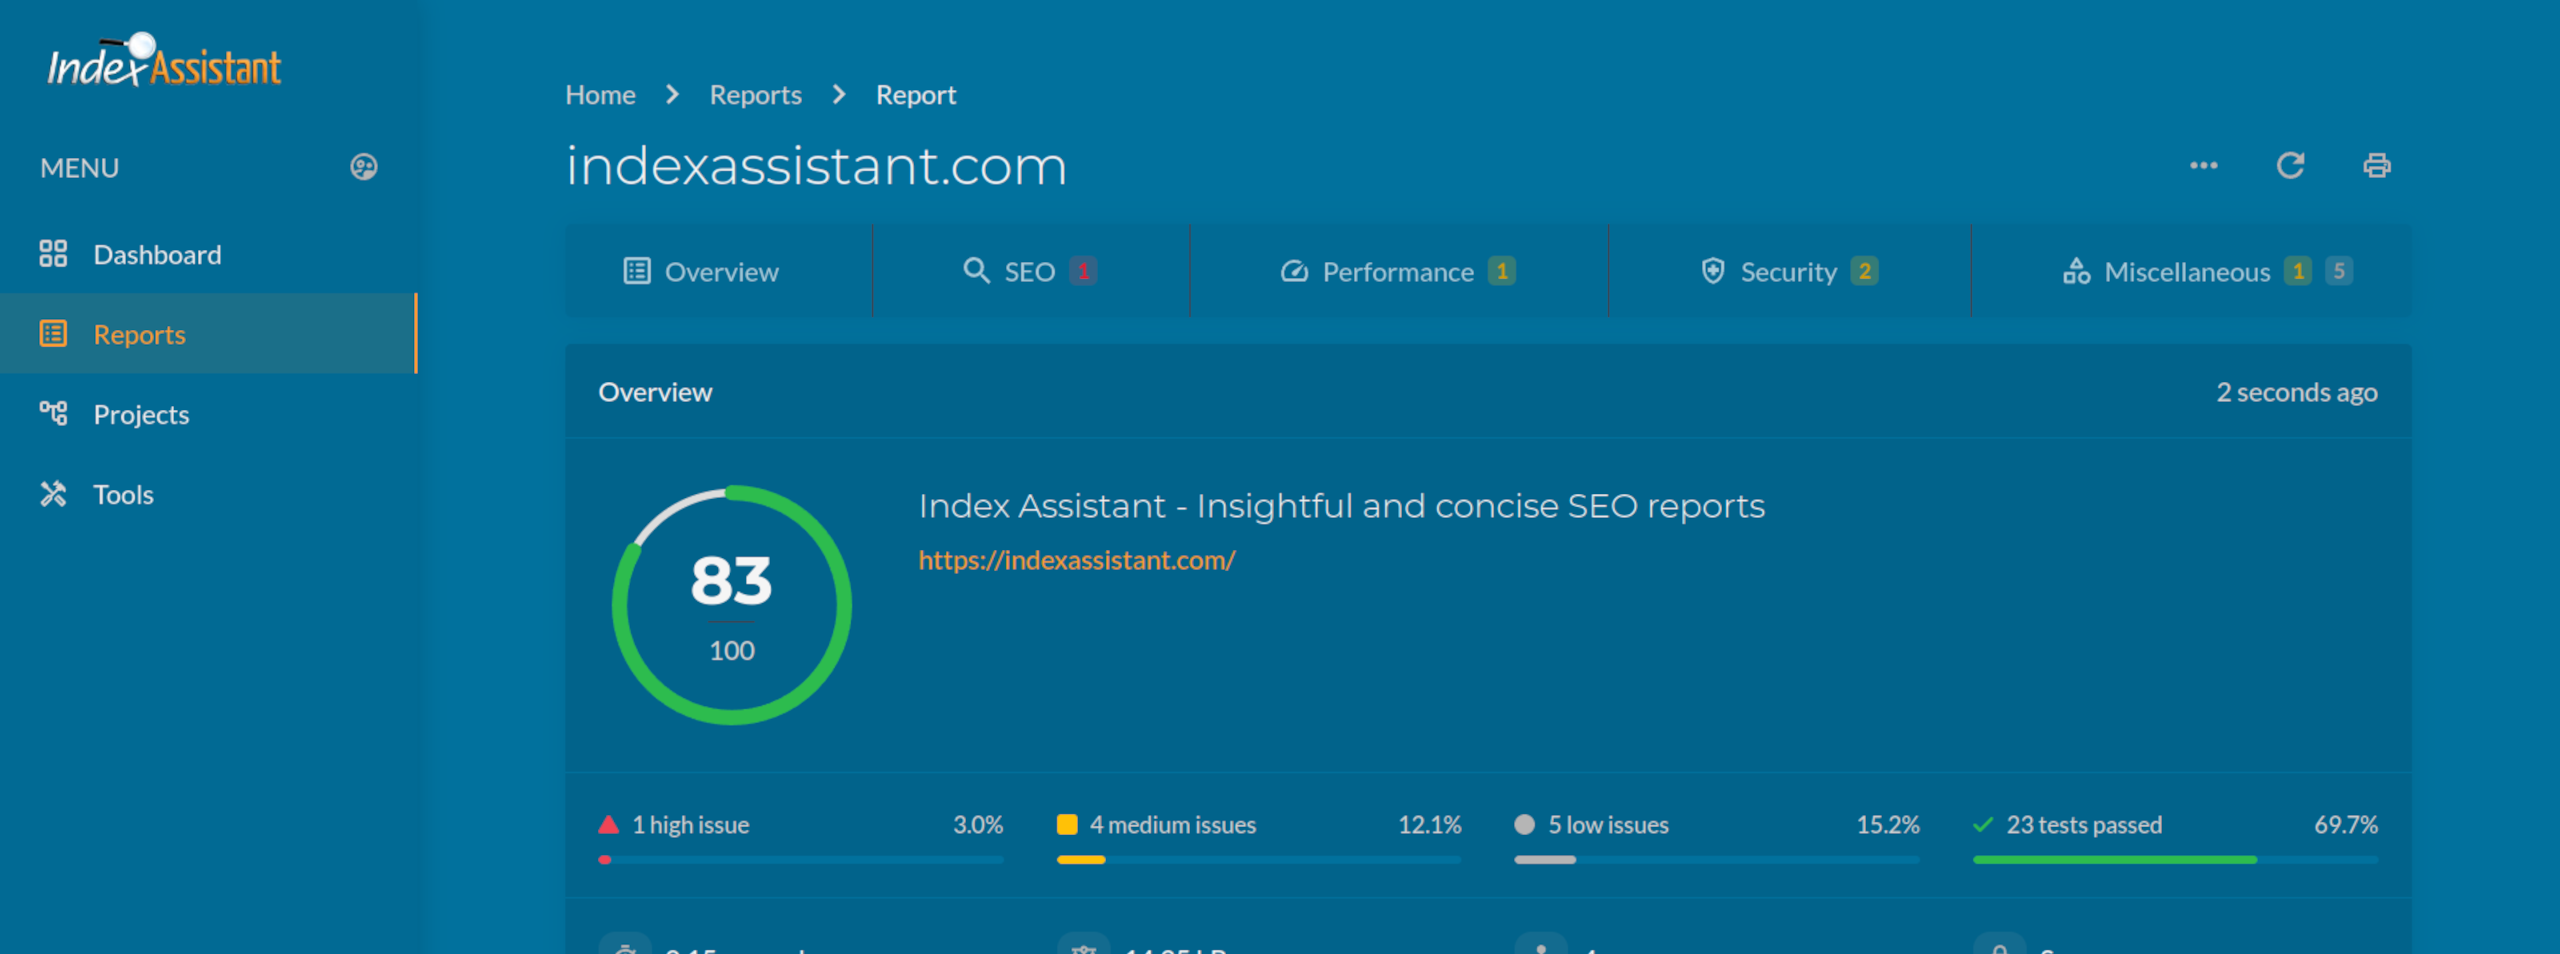Screen dimensions: 2560x954
Task: Click the Security shield icon
Action: pyautogui.click(x=1713, y=271)
